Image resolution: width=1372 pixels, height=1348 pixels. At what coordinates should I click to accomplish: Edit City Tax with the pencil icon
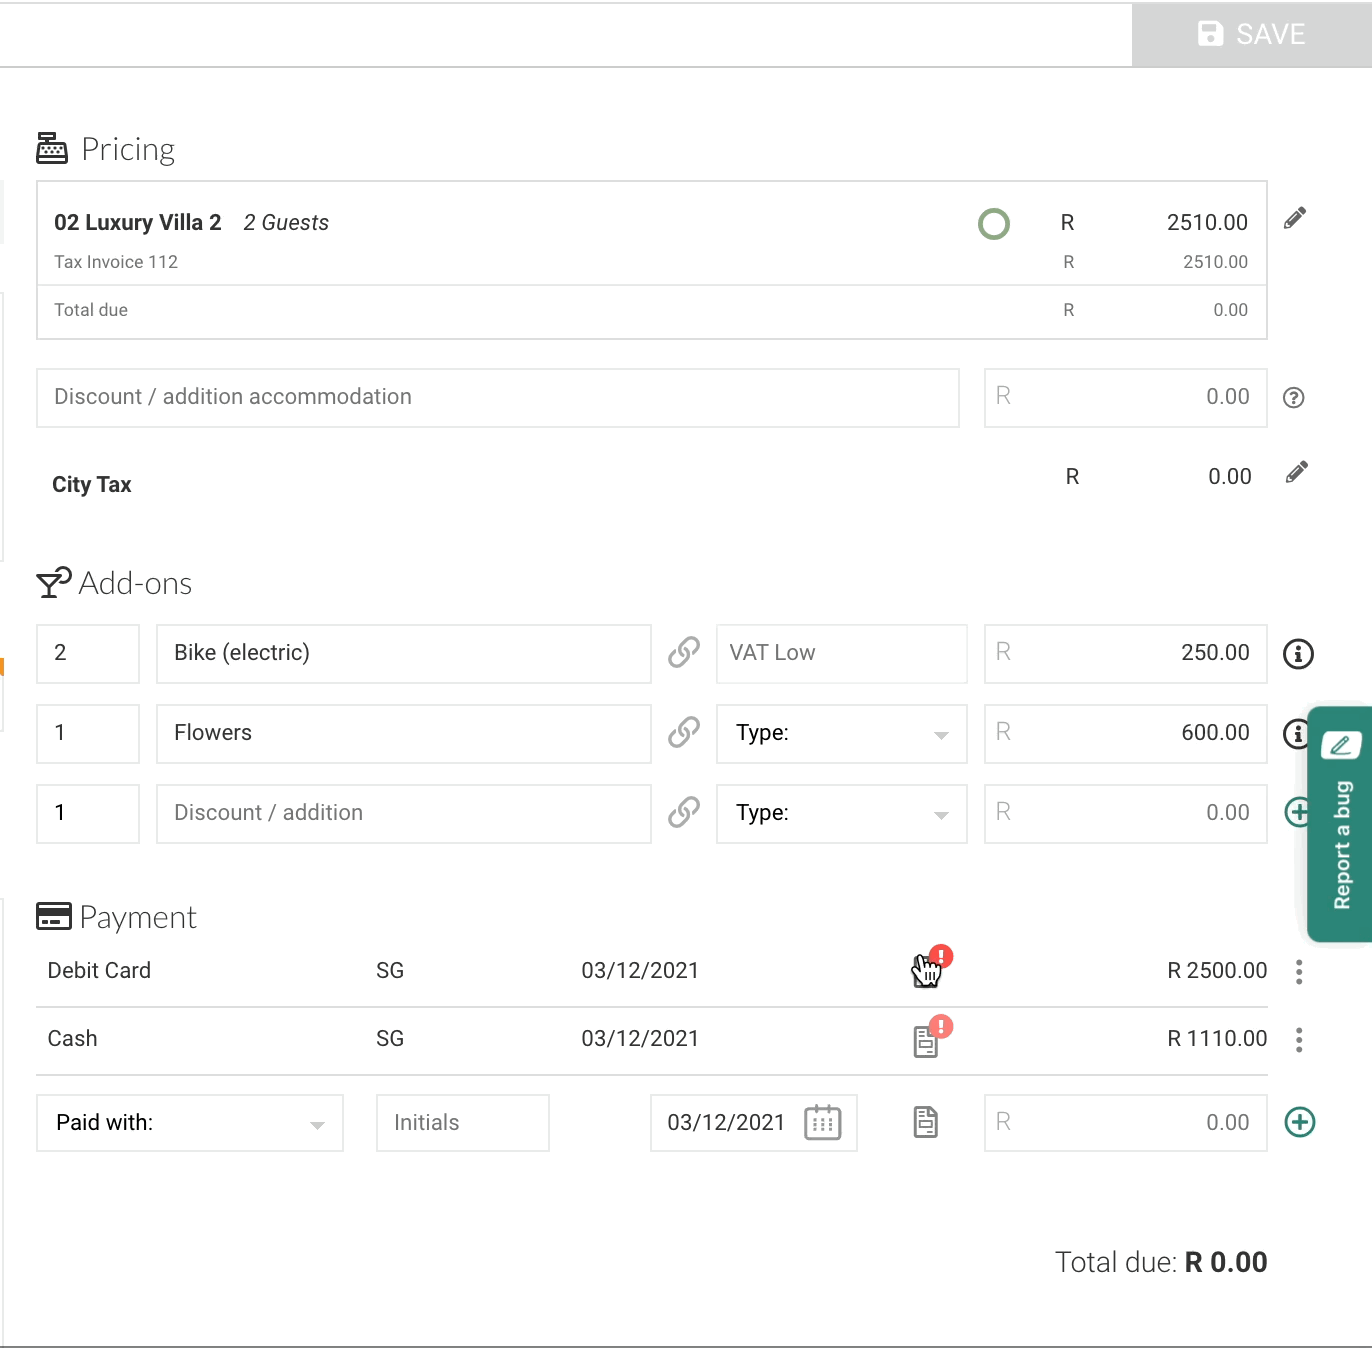1296,472
